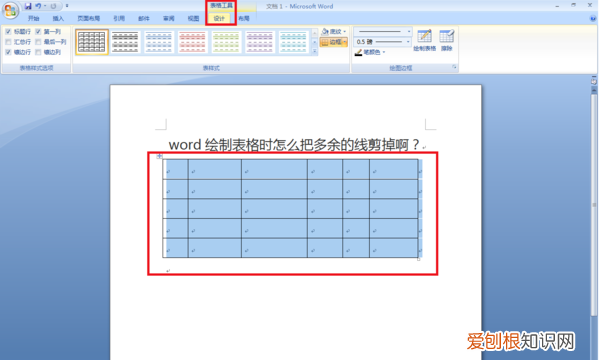
Task: Expand the full table styles gallery
Action: click(x=315, y=51)
